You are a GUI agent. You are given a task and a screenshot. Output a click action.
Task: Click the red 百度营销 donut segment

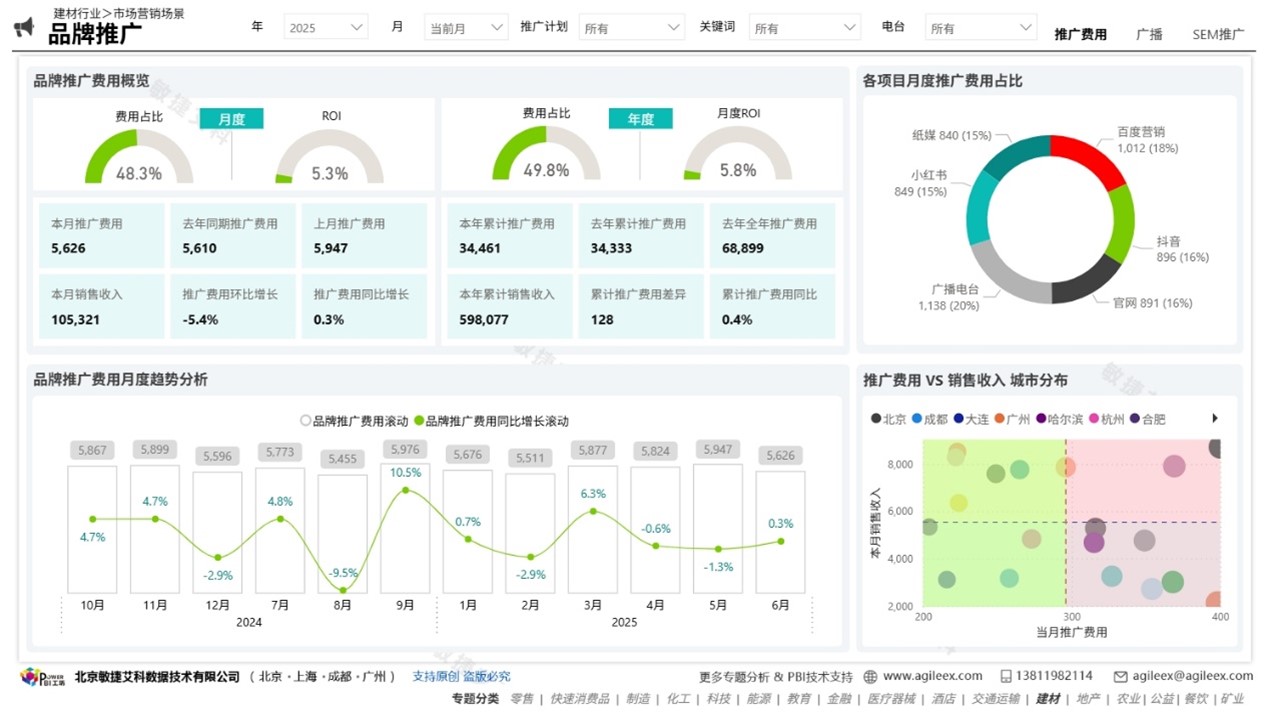(1088, 158)
